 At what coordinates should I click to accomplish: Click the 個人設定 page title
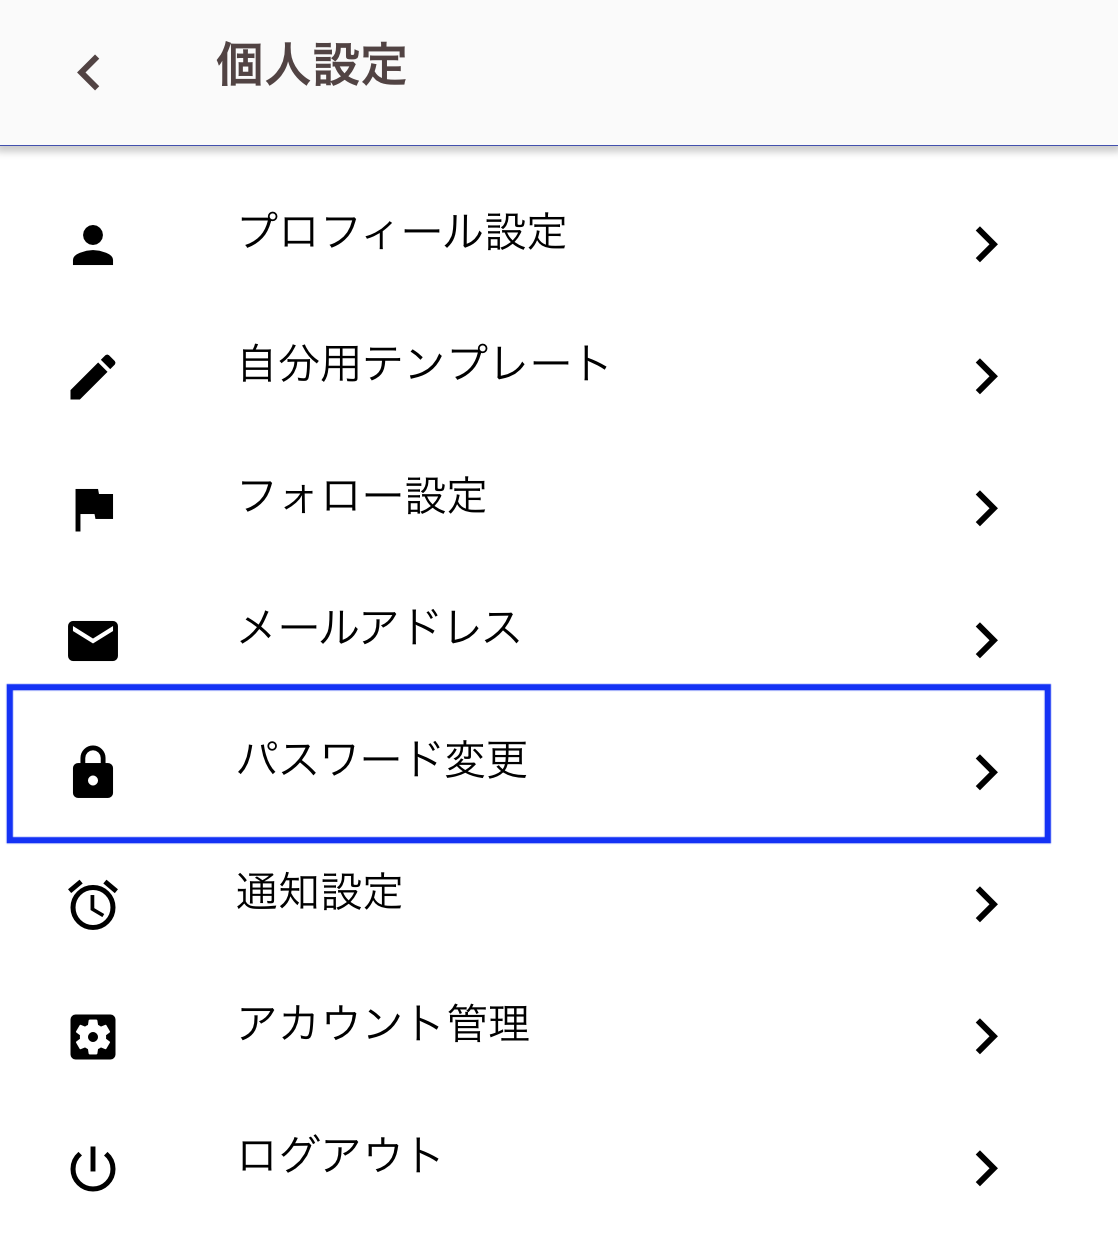[312, 66]
